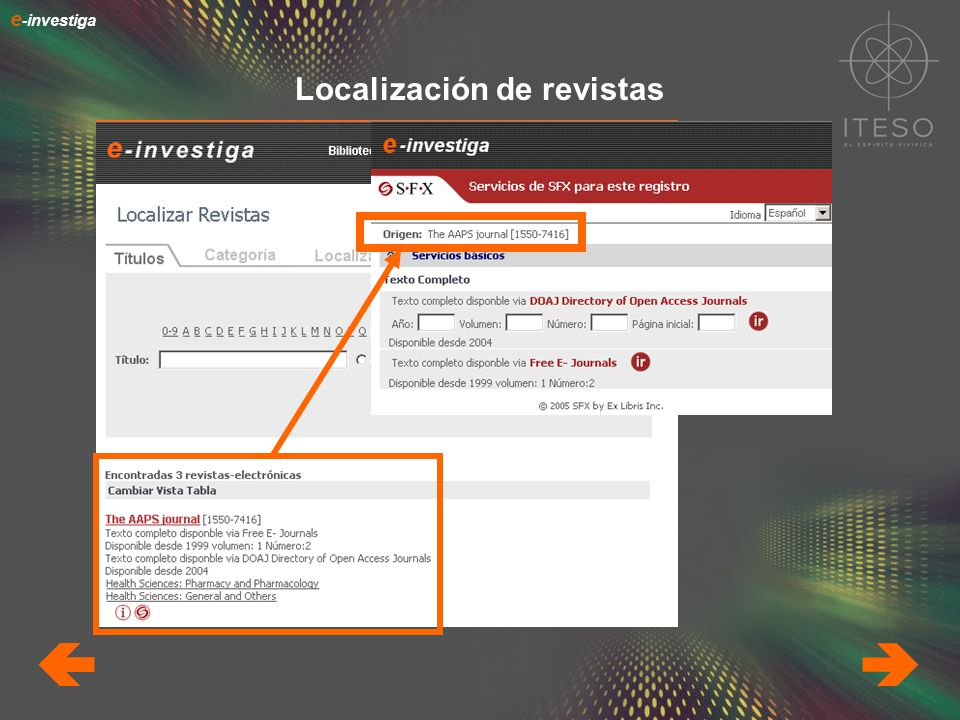
Task: Click the Free E- Journals link in SFX
Action: click(573, 362)
